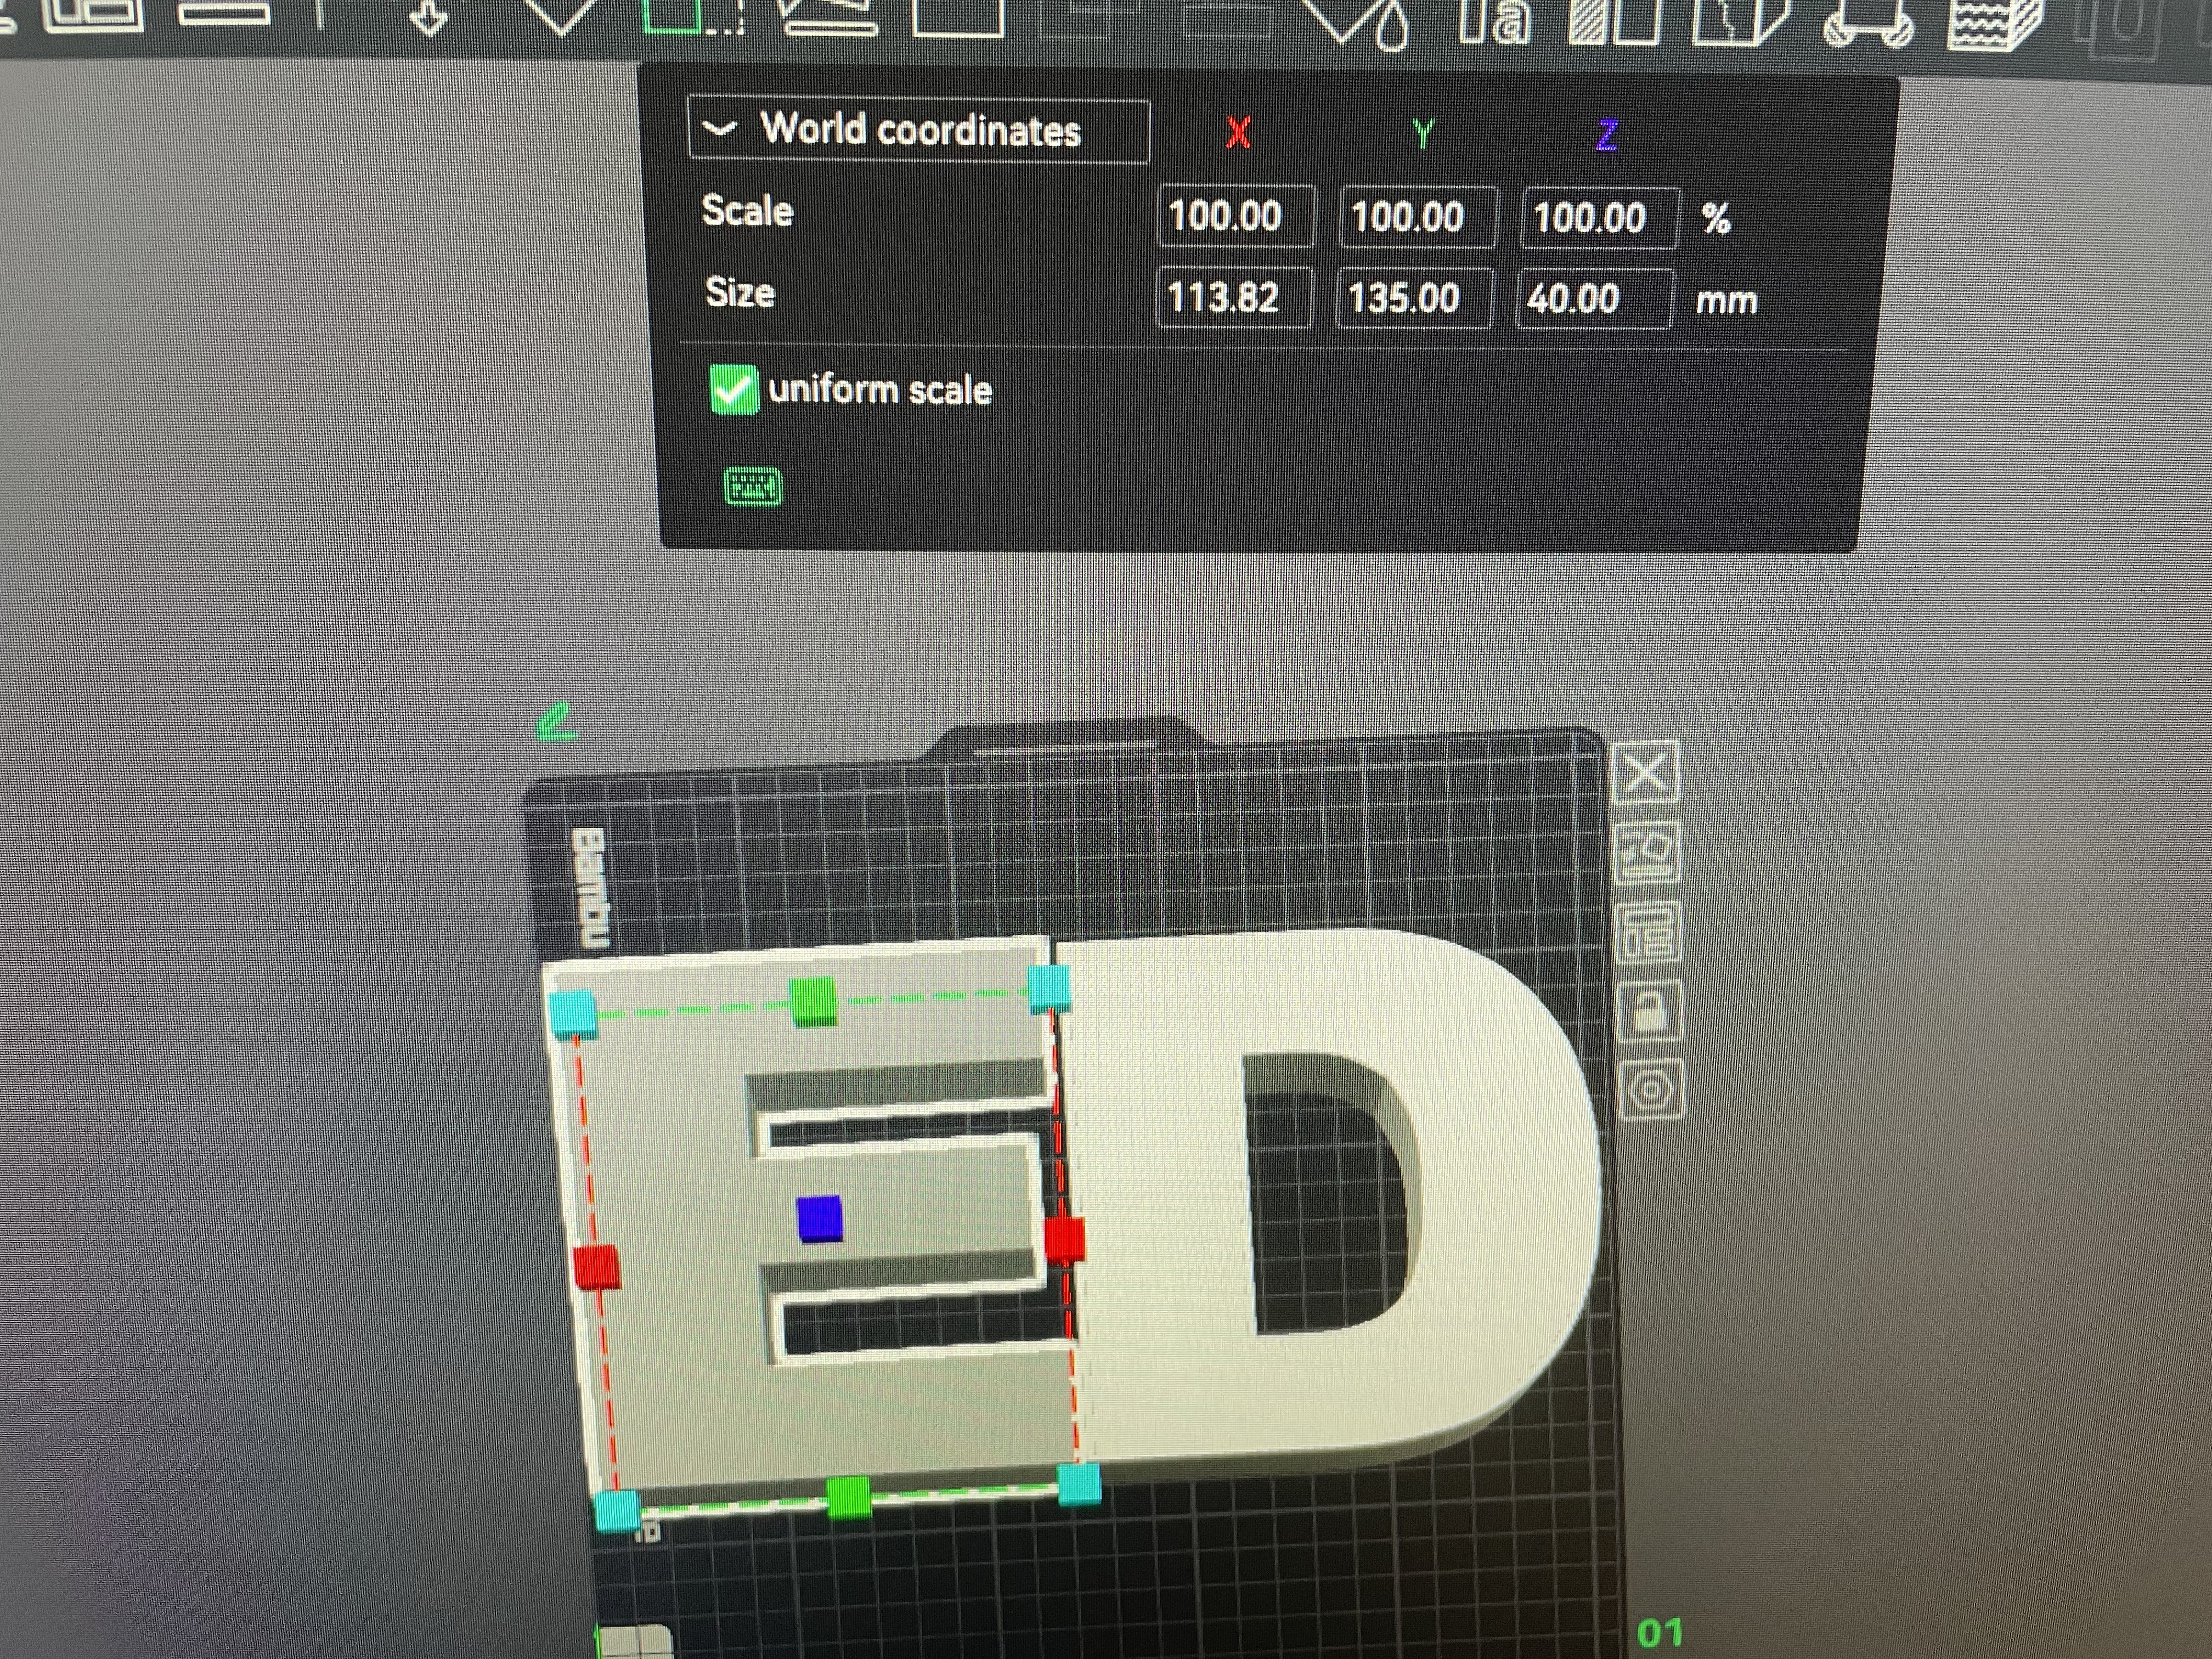
Task: Click the bottom-left cyan corner handle
Action: point(618,1510)
